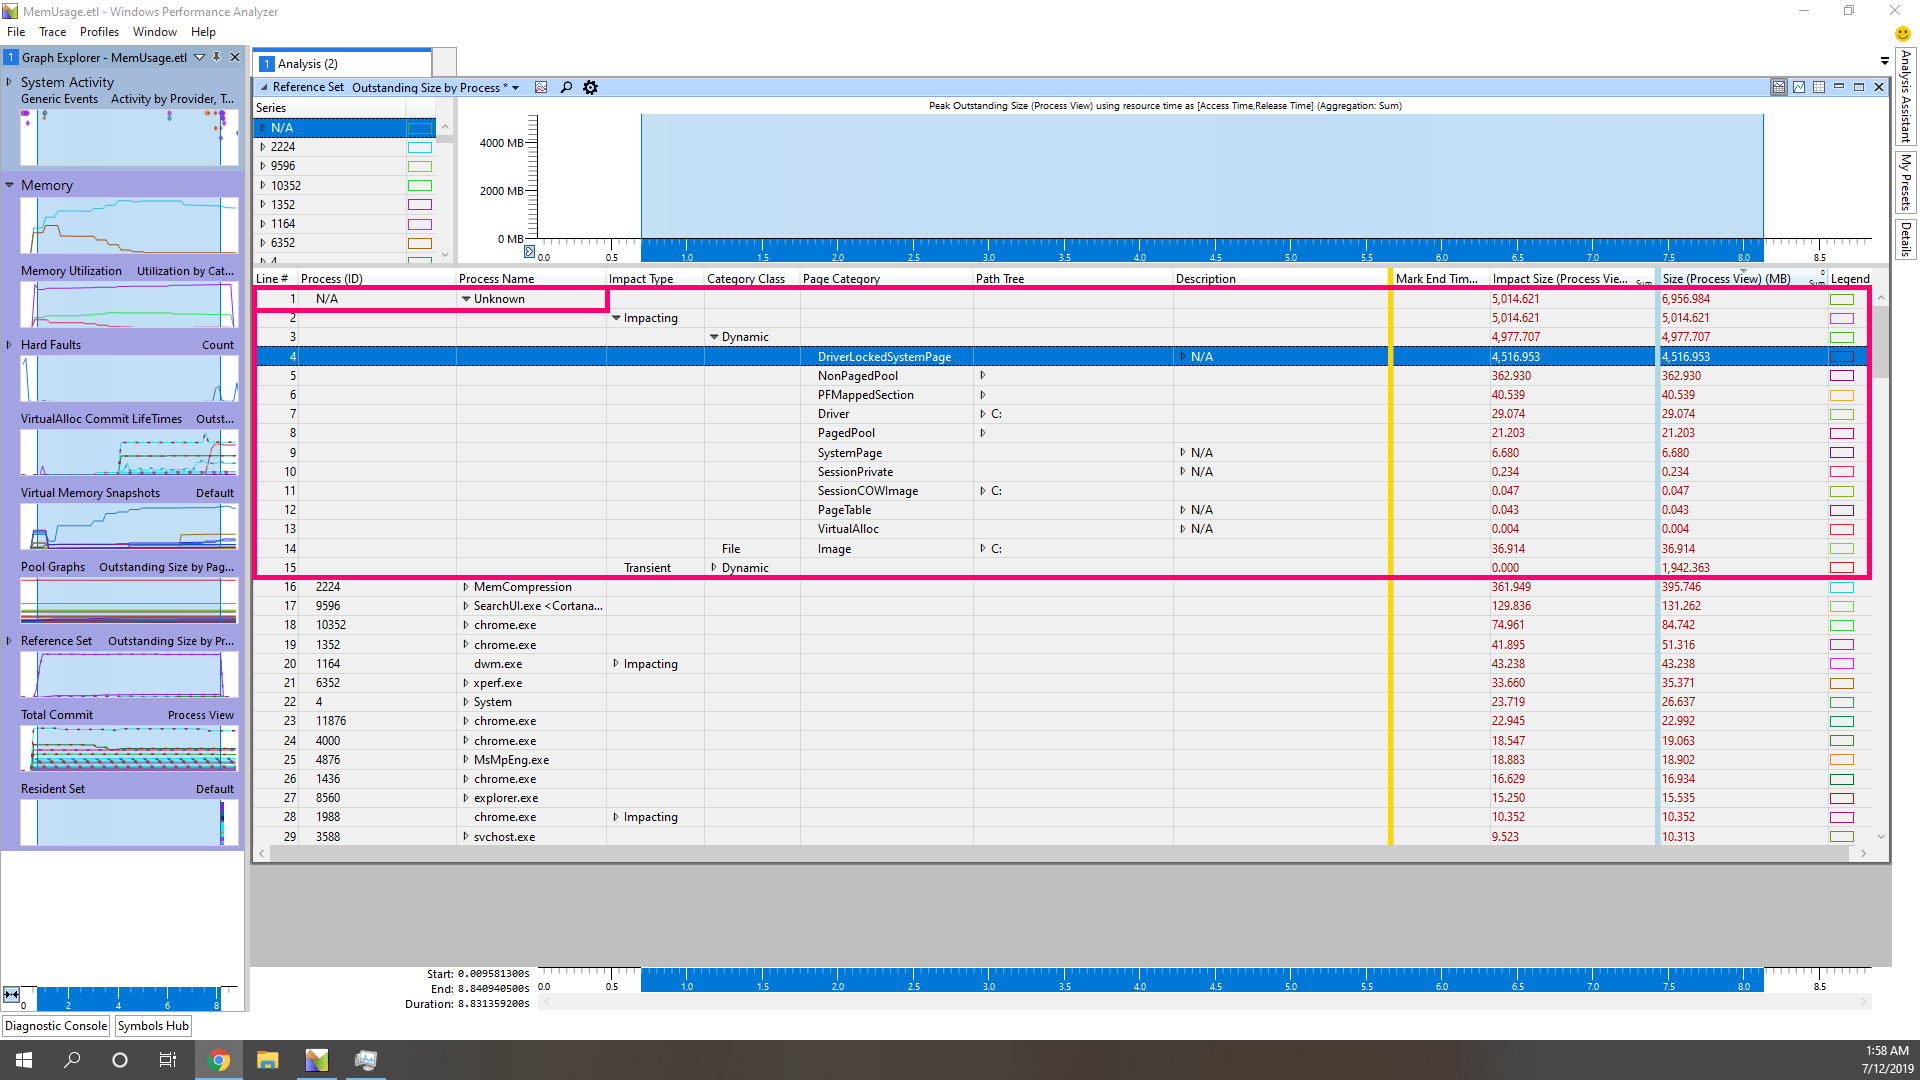
Task: Toggle series 10352 color box
Action: (x=420, y=186)
